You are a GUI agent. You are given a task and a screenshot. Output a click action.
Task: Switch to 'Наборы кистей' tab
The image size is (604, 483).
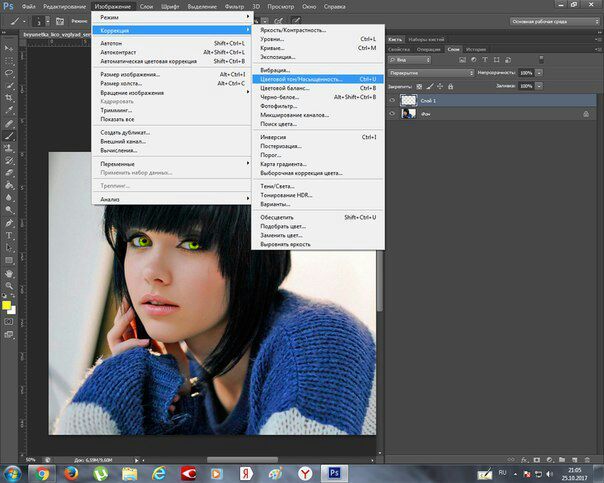[x=426, y=39]
